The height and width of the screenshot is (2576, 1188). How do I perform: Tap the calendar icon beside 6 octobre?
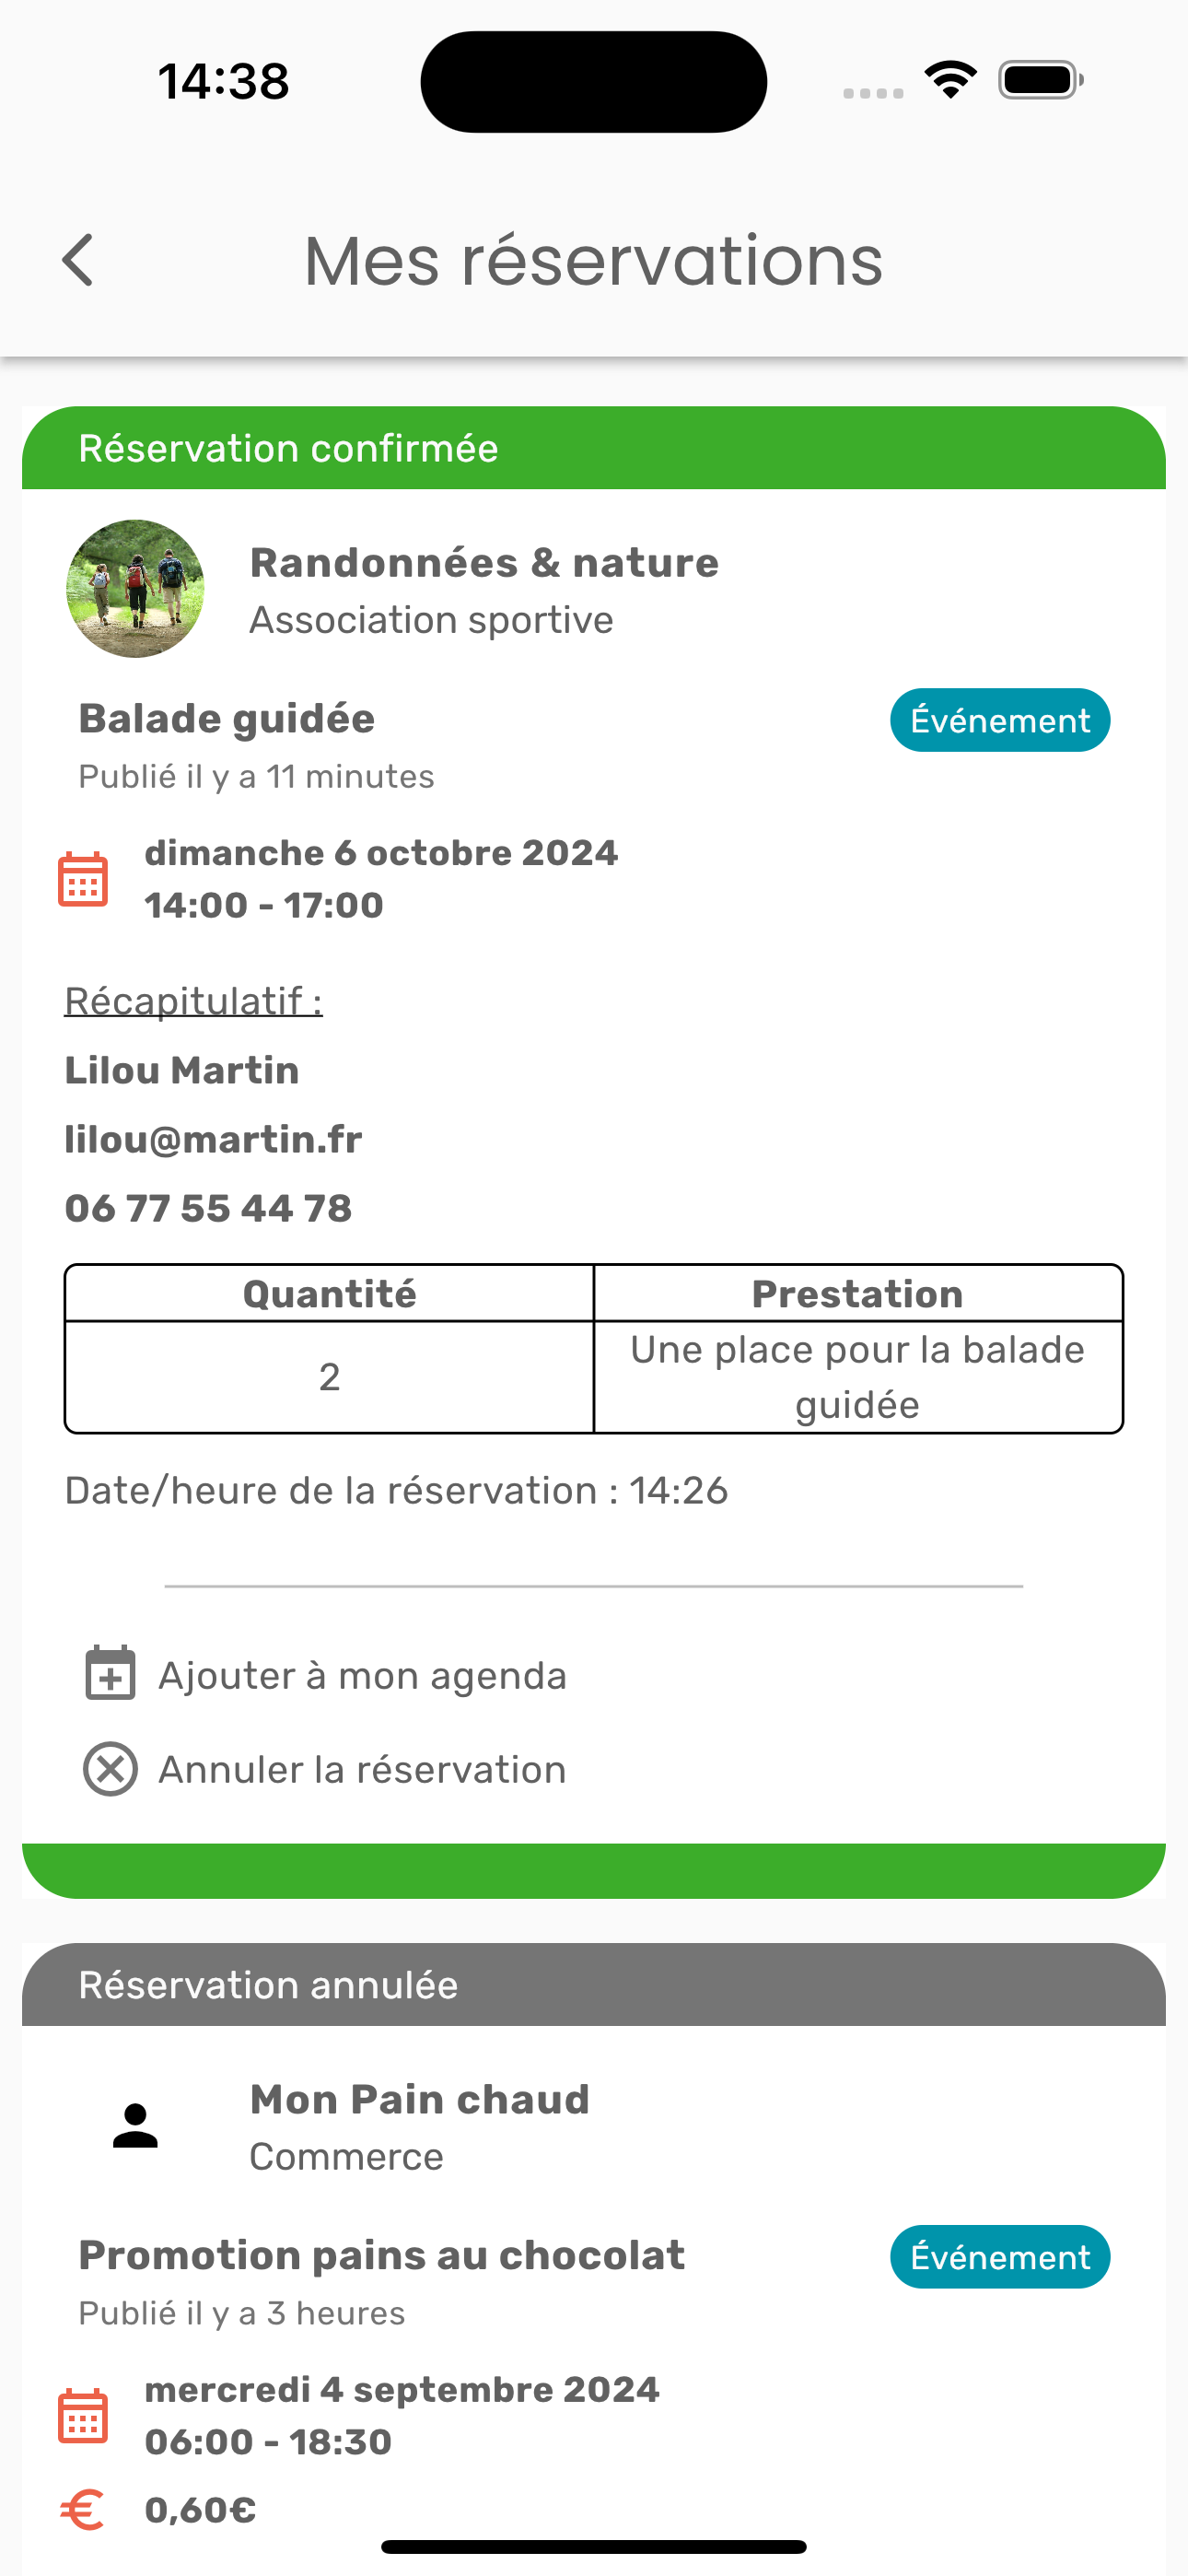pyautogui.click(x=83, y=879)
